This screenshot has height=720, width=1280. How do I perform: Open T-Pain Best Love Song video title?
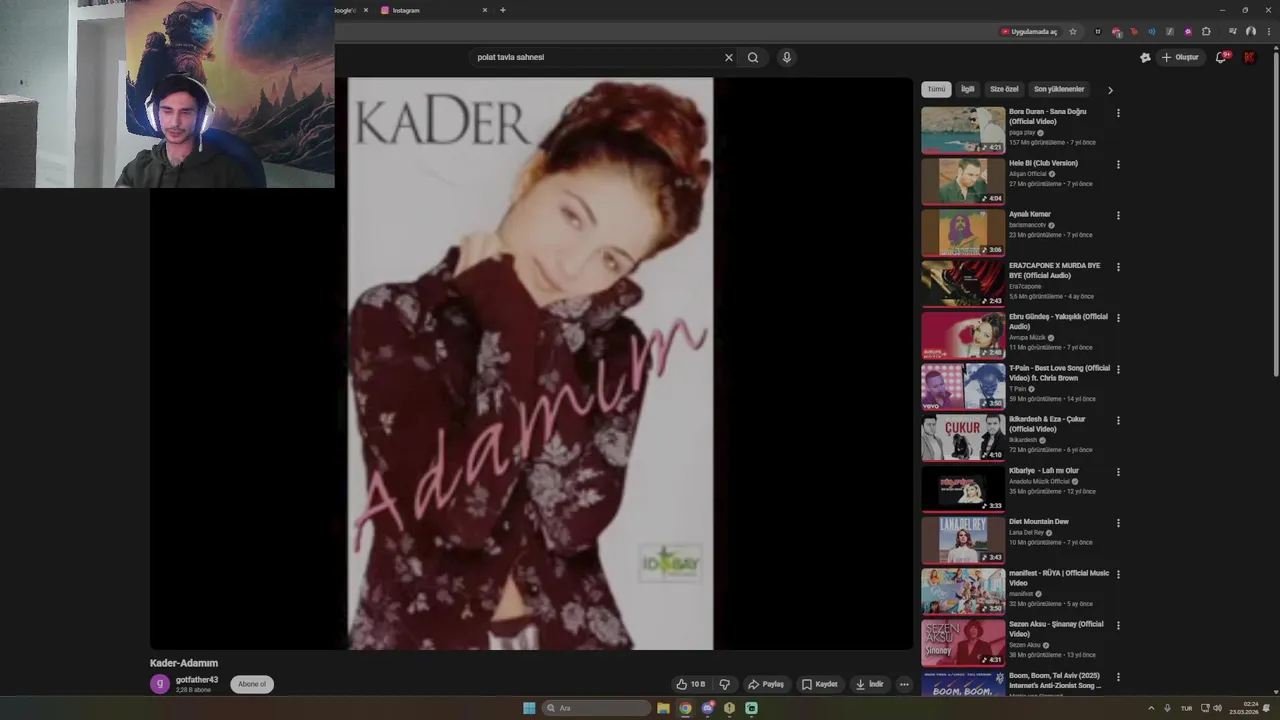[1059, 373]
